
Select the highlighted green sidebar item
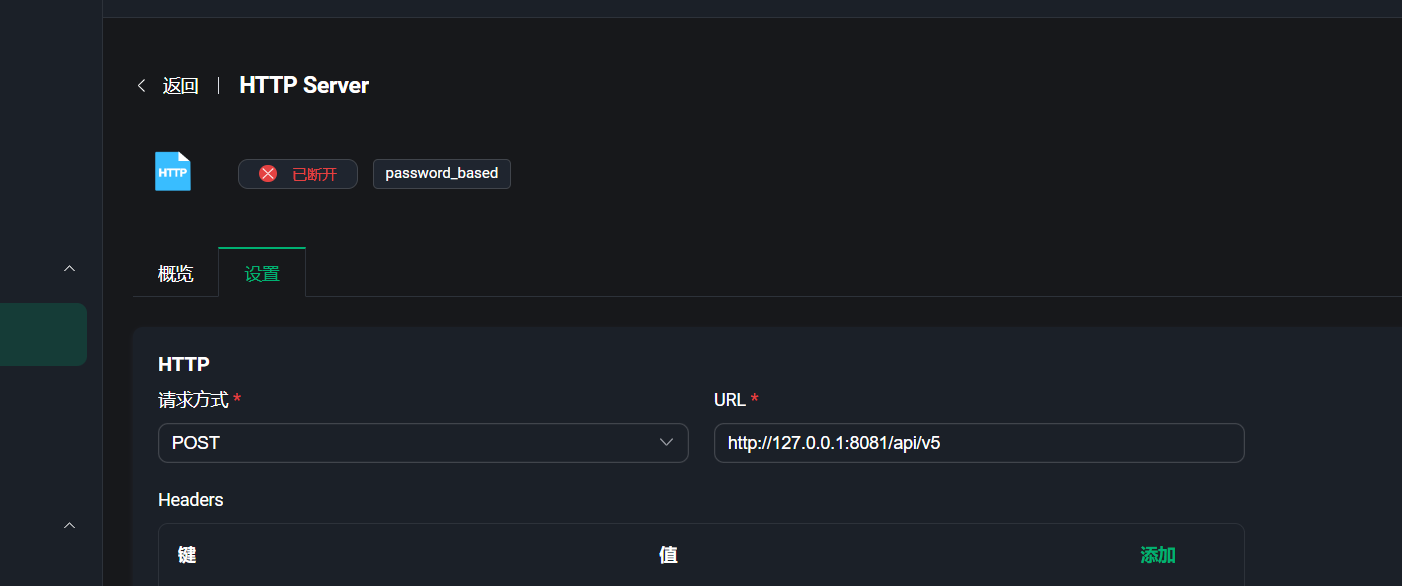pos(43,334)
